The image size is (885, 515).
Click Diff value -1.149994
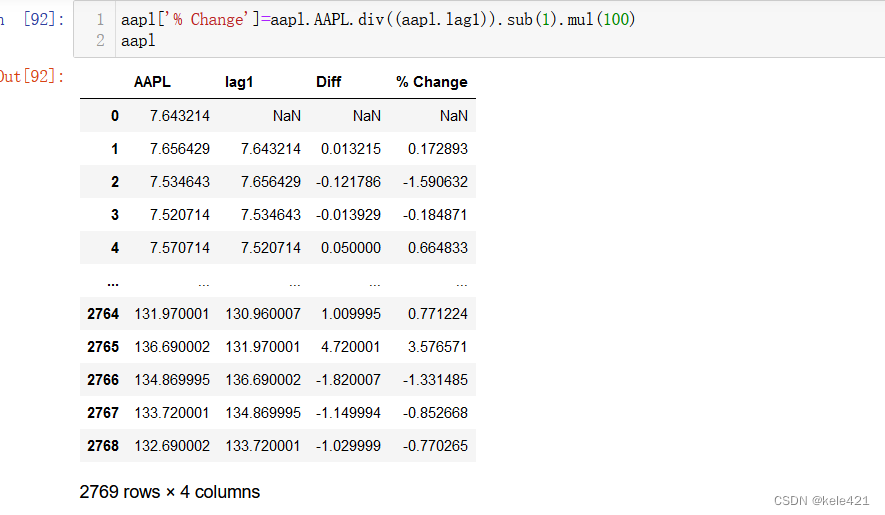348,413
